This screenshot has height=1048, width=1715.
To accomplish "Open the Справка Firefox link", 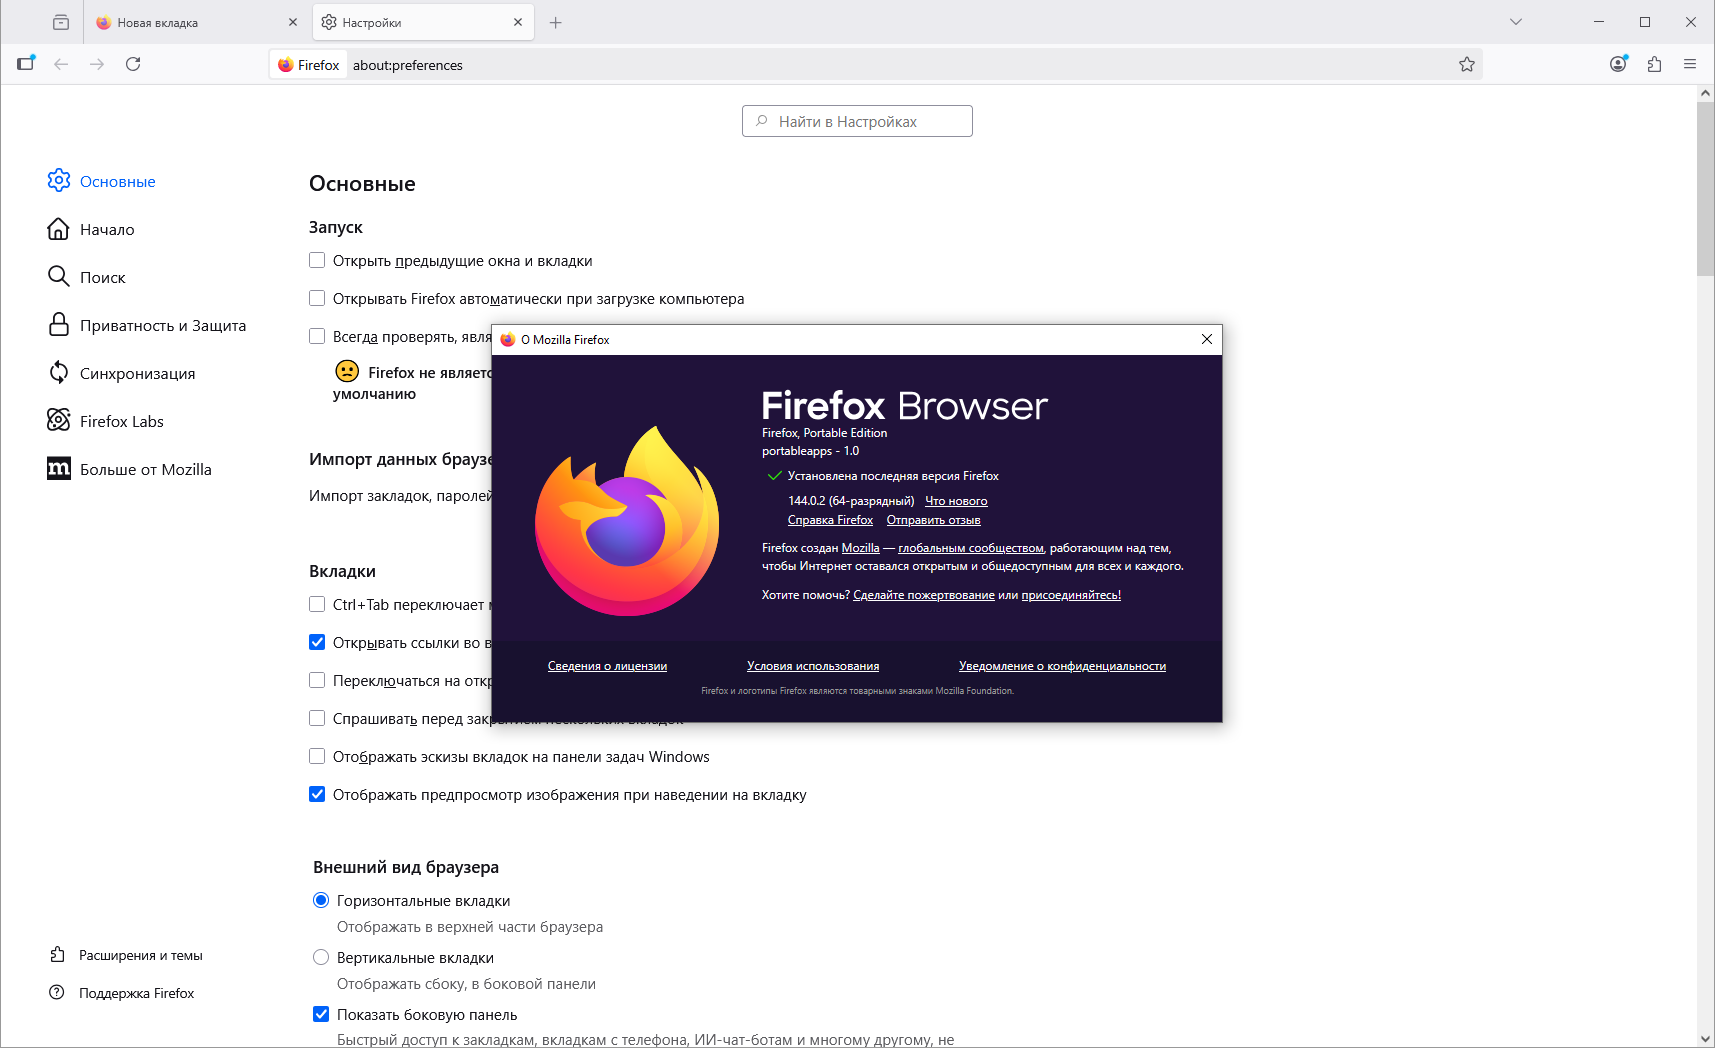I will pyautogui.click(x=830, y=520).
